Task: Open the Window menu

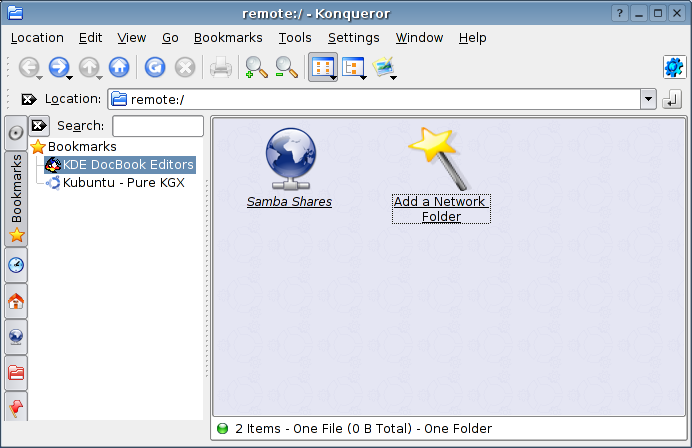Action: coord(419,38)
